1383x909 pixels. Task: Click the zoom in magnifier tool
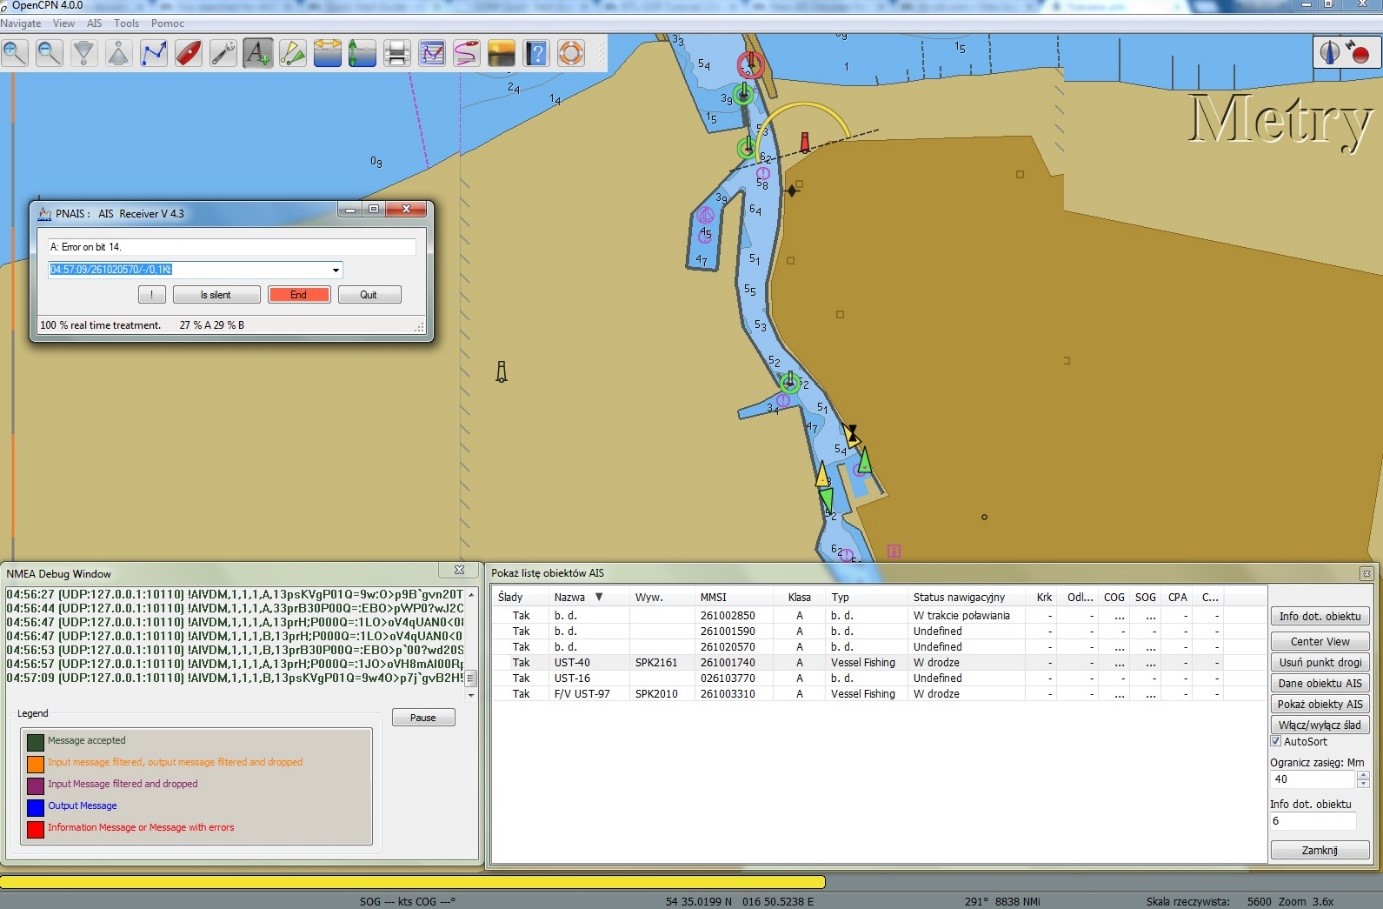tap(15, 53)
